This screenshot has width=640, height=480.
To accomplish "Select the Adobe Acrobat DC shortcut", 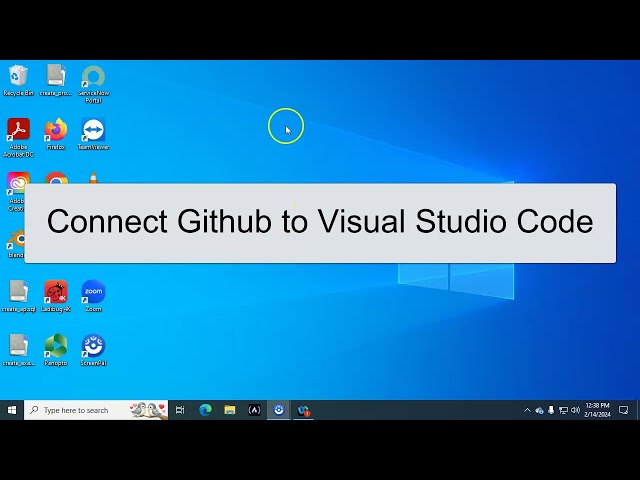I will tap(18, 138).
